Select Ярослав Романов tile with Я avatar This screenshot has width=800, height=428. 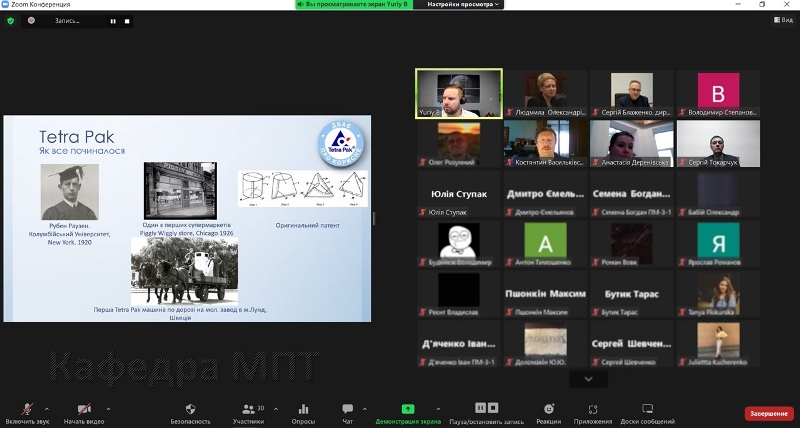click(x=718, y=244)
